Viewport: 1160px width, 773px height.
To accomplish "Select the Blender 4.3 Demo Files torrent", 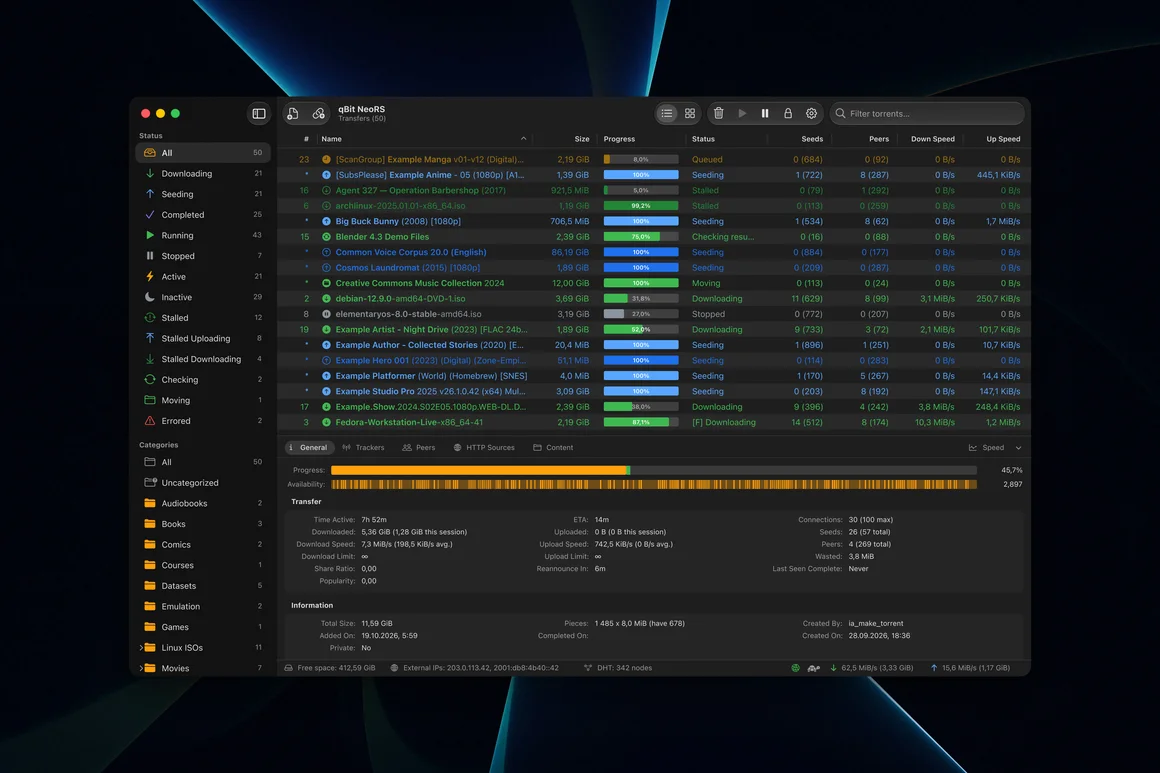I will point(654,237).
